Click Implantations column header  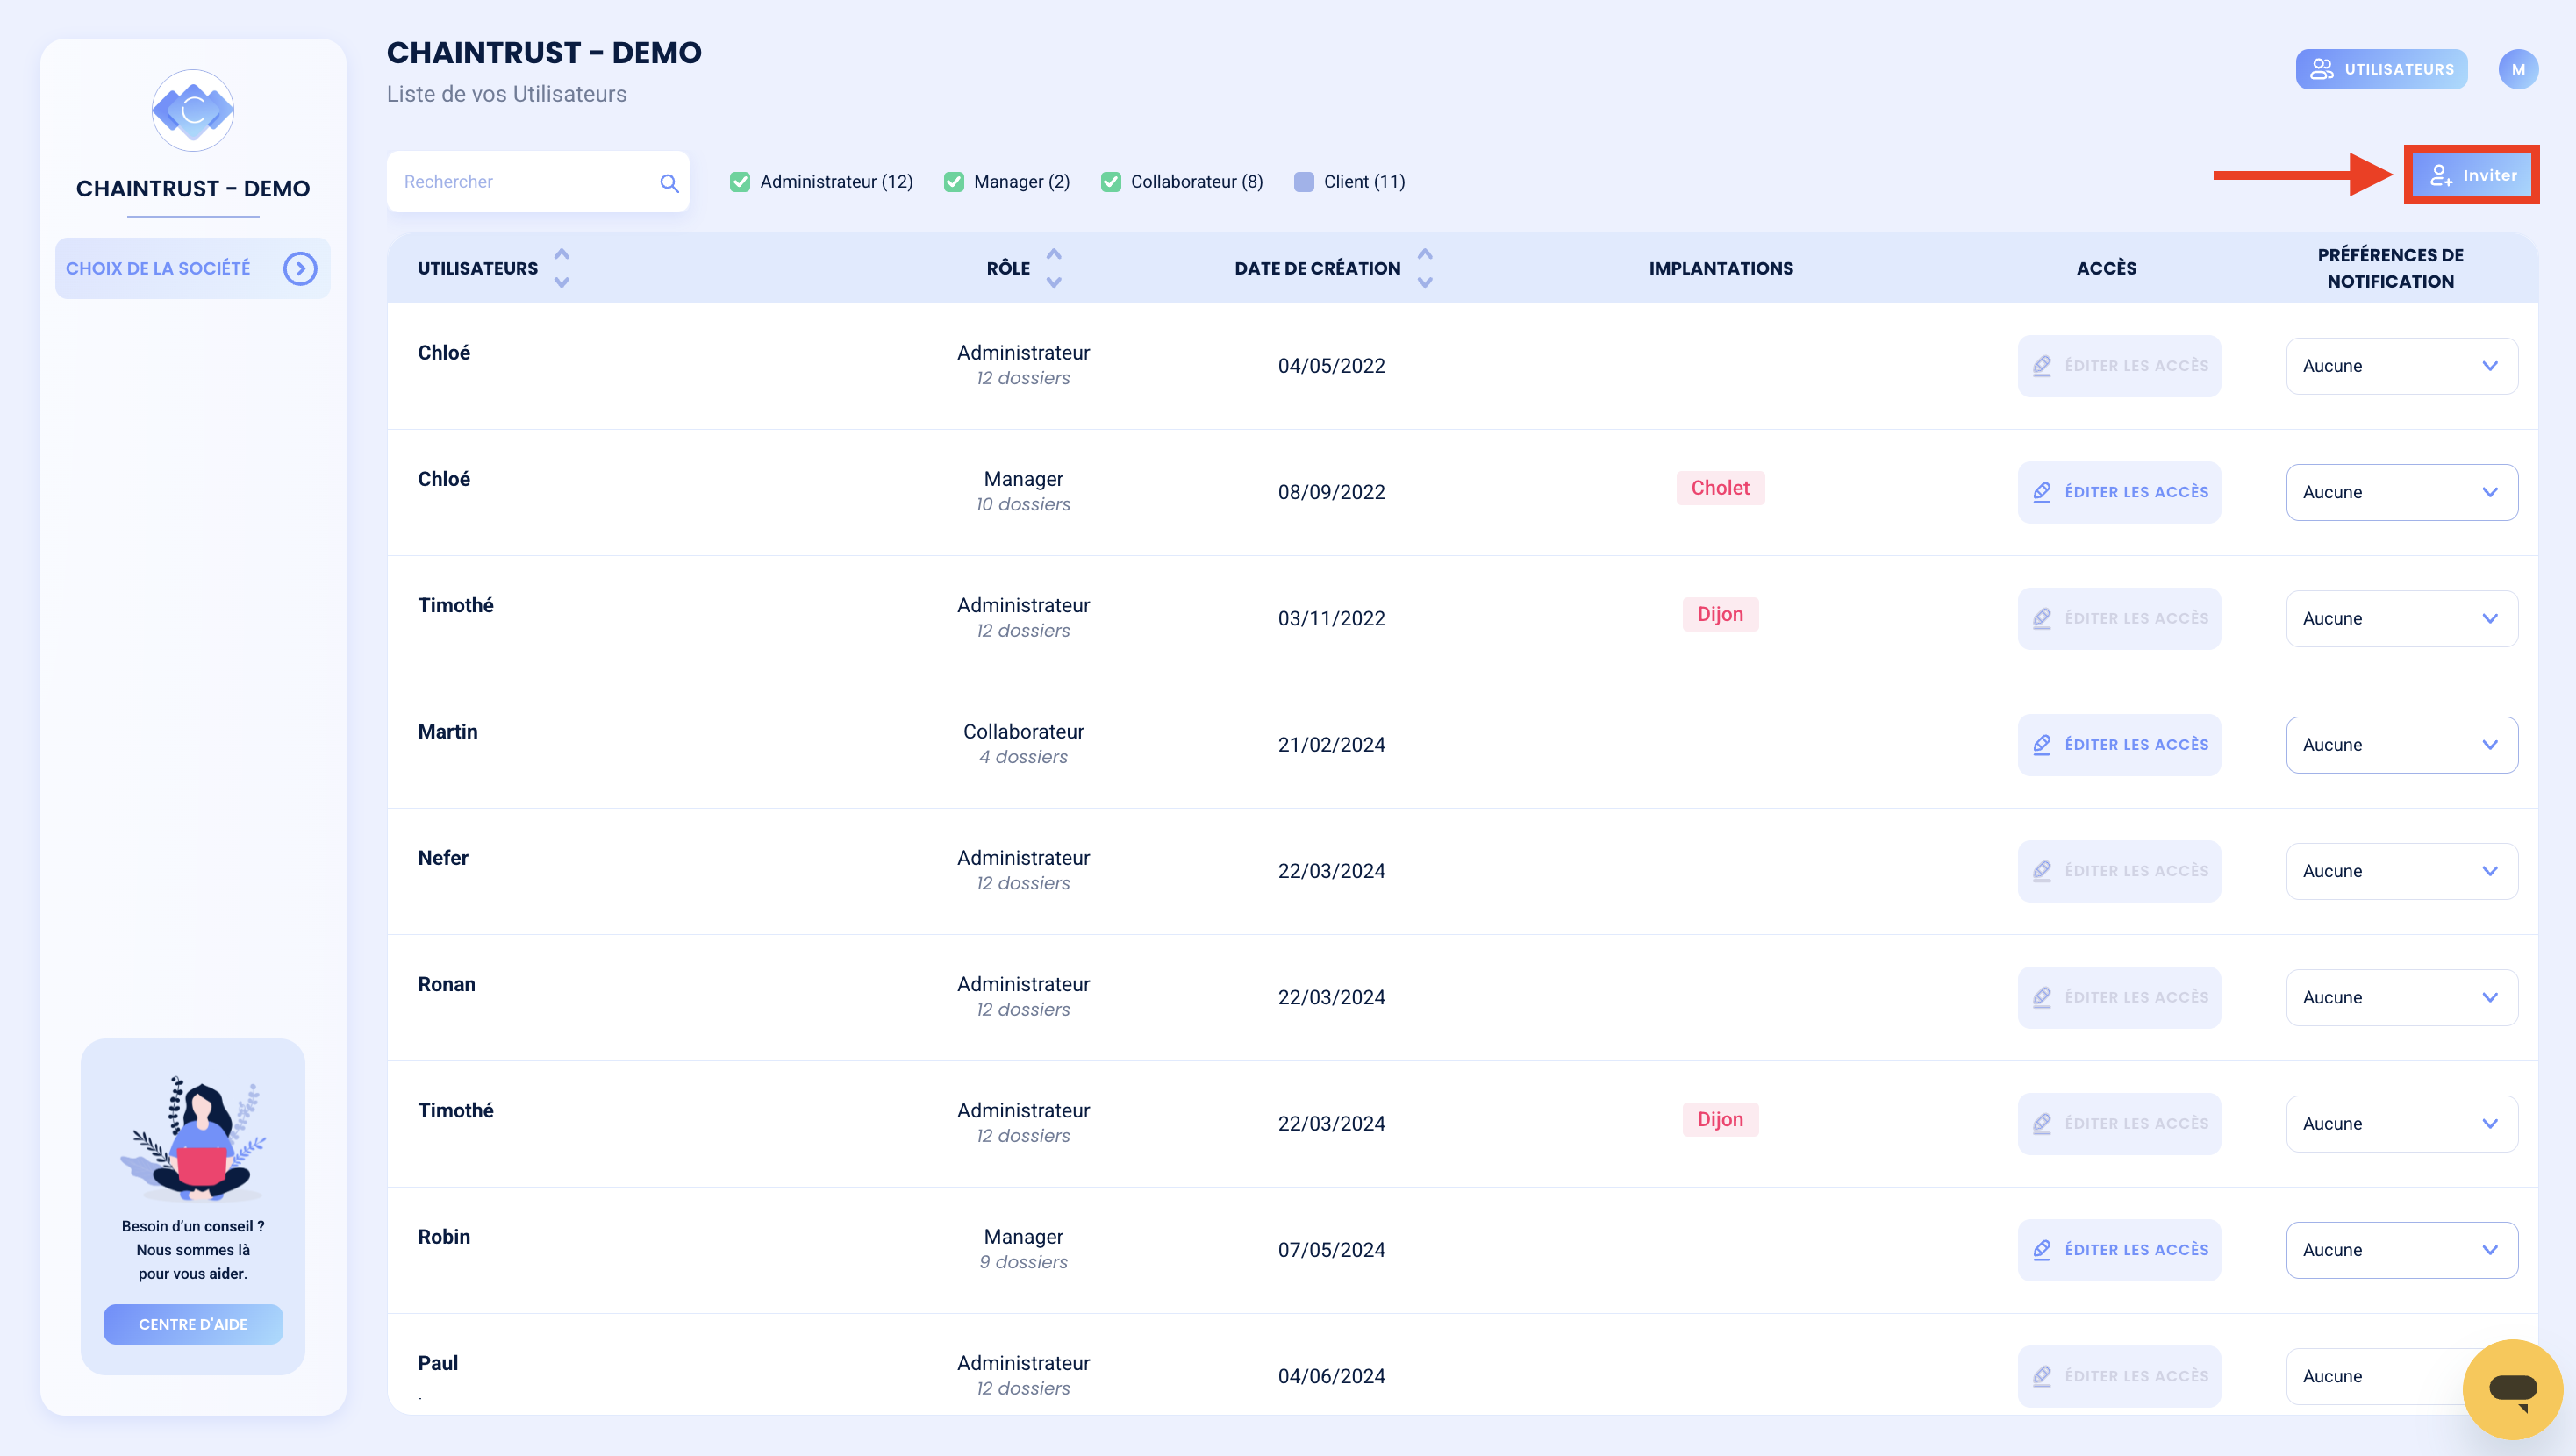click(x=1721, y=268)
